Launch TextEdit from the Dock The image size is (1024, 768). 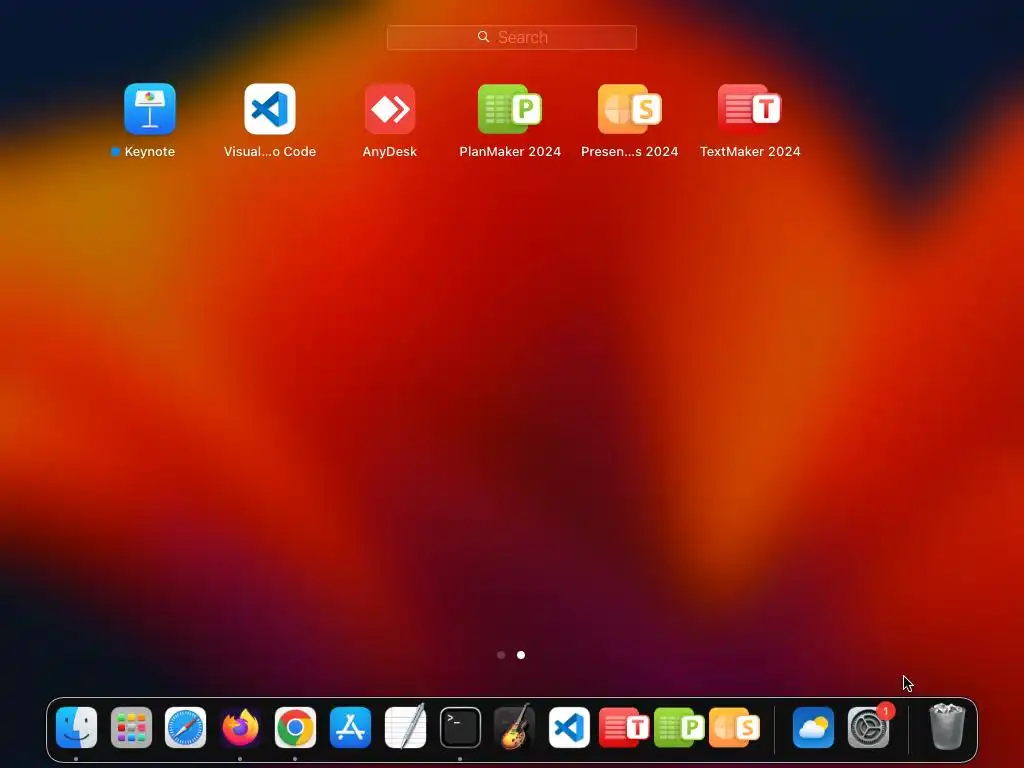coord(405,727)
